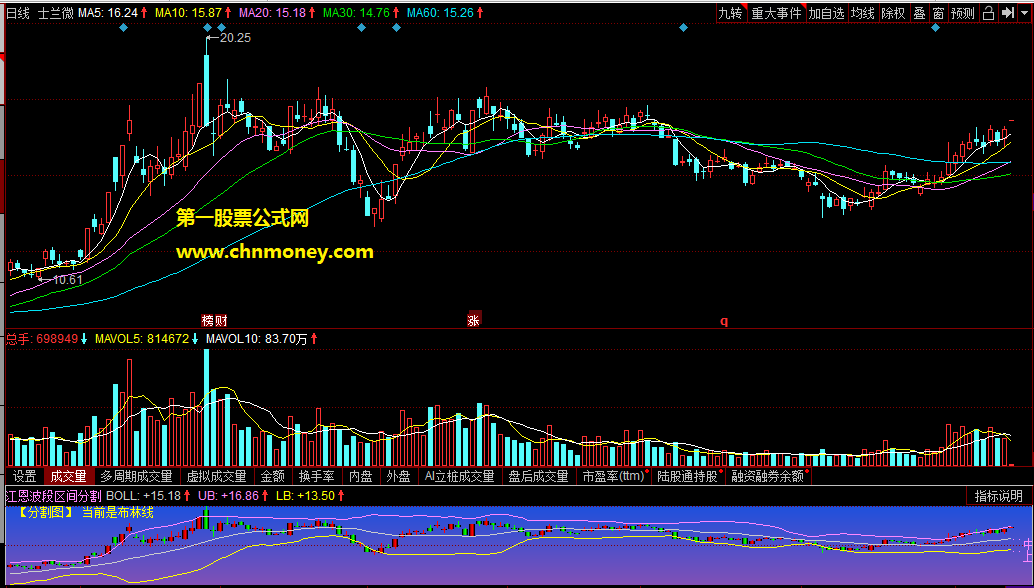1034x588 pixels.
Task: Select the 陆股通持股 tab
Action: pyautogui.click(x=688, y=476)
